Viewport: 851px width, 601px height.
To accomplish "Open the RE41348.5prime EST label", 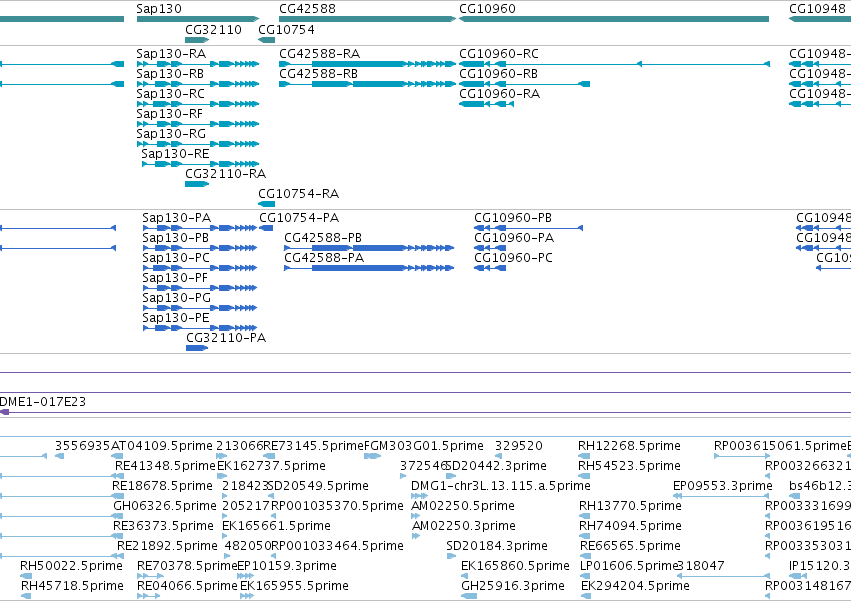I will [166, 466].
